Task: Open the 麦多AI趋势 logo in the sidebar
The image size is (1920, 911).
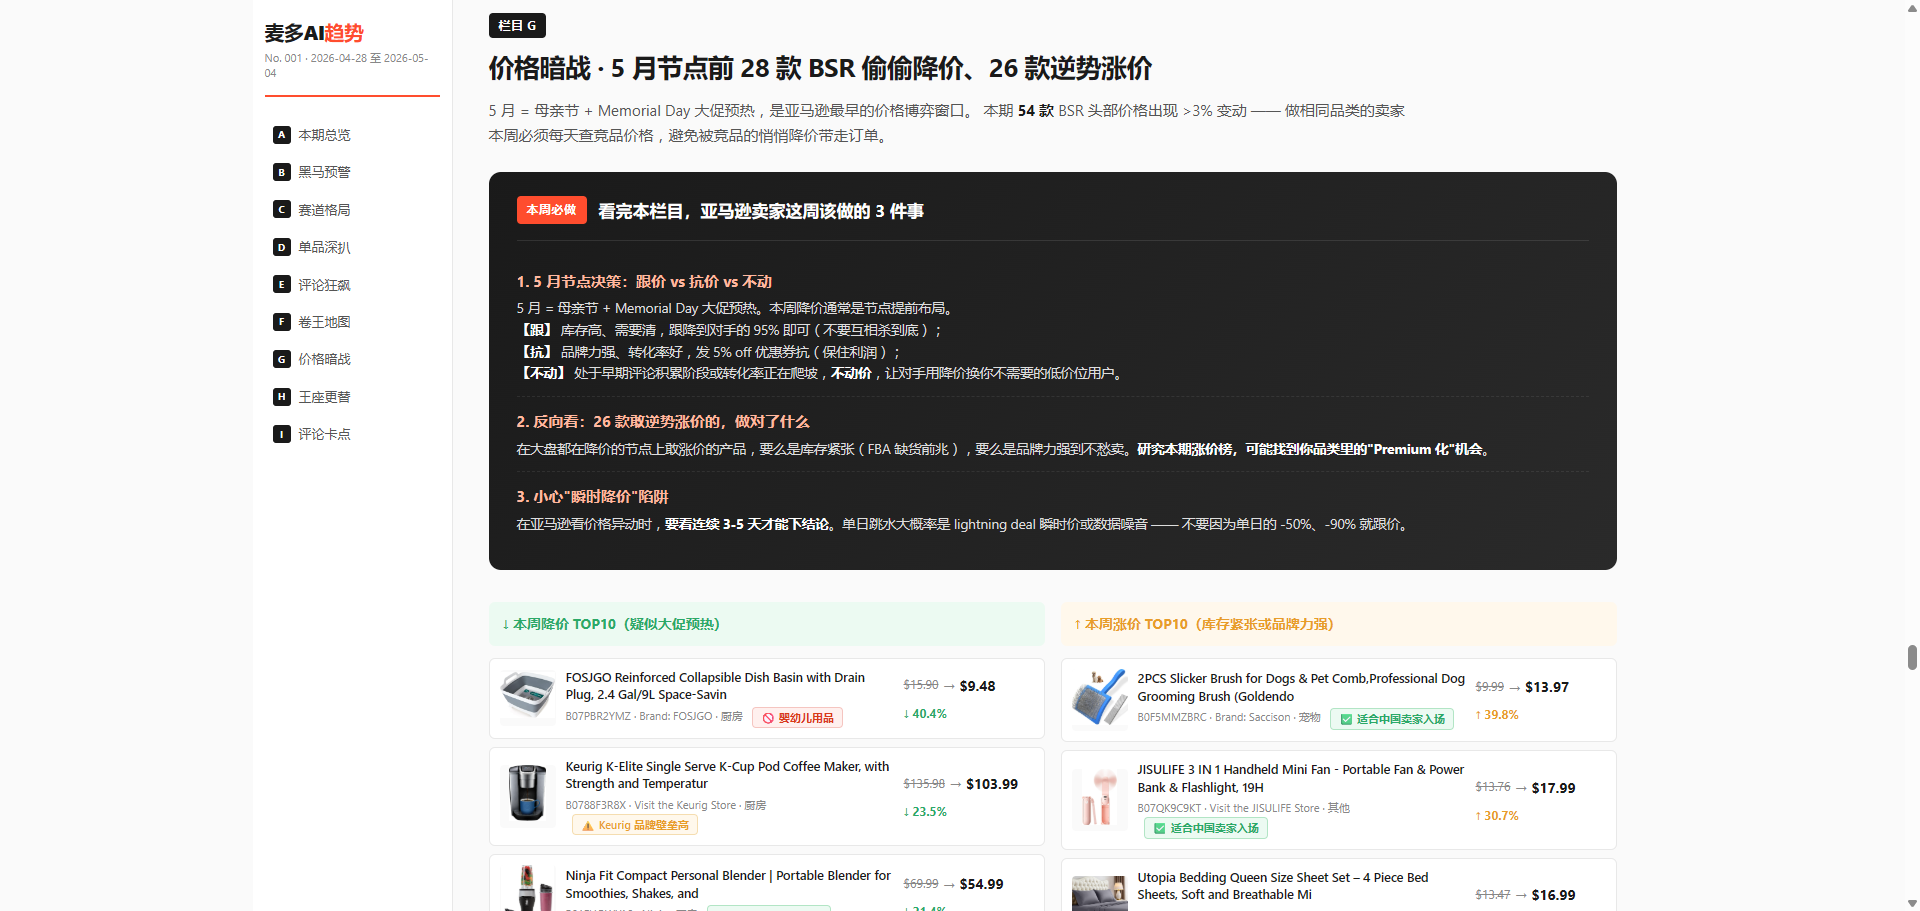Action: 314,33
